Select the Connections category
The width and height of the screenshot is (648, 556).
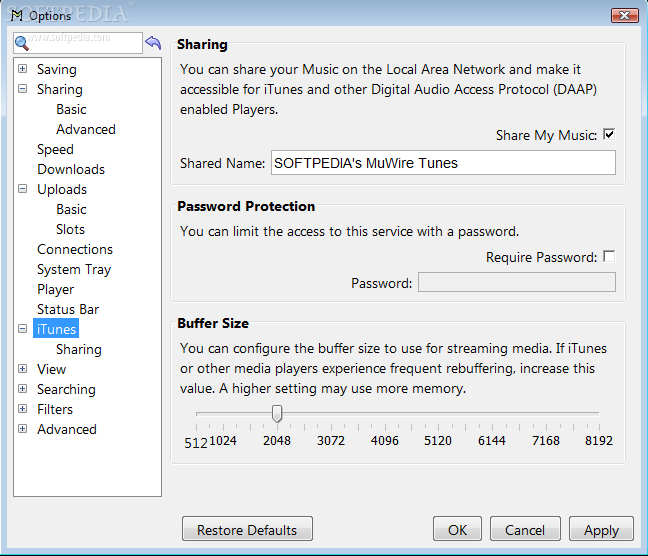75,249
